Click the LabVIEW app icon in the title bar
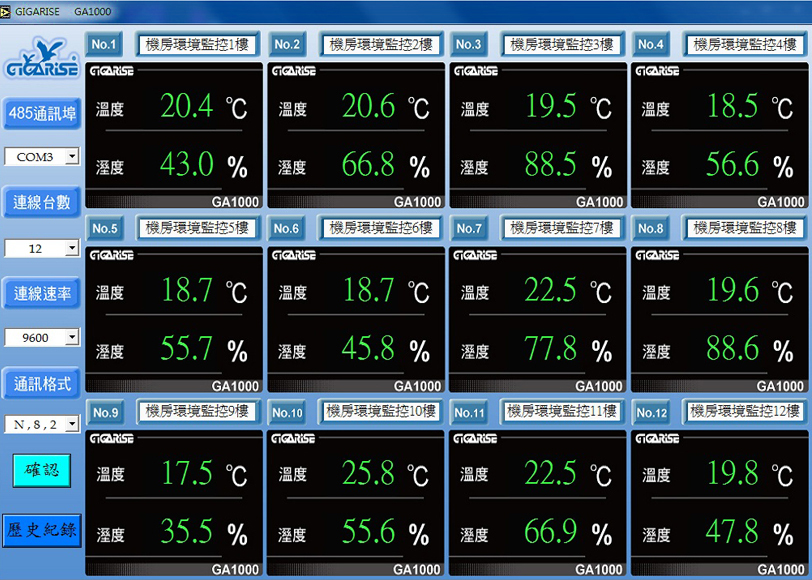Image resolution: width=812 pixels, height=580 pixels. click(5, 11)
